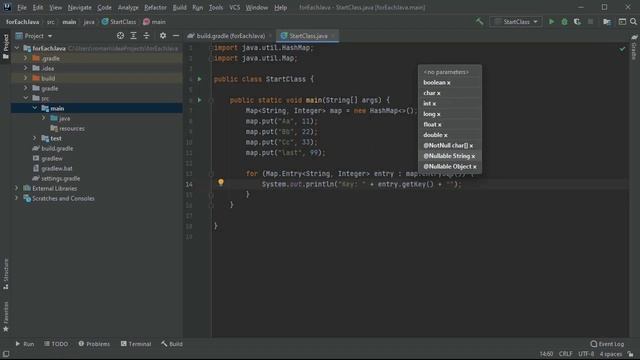Click tool window quick access icon bottom-left
This screenshot has height=360, width=640.
6,354
